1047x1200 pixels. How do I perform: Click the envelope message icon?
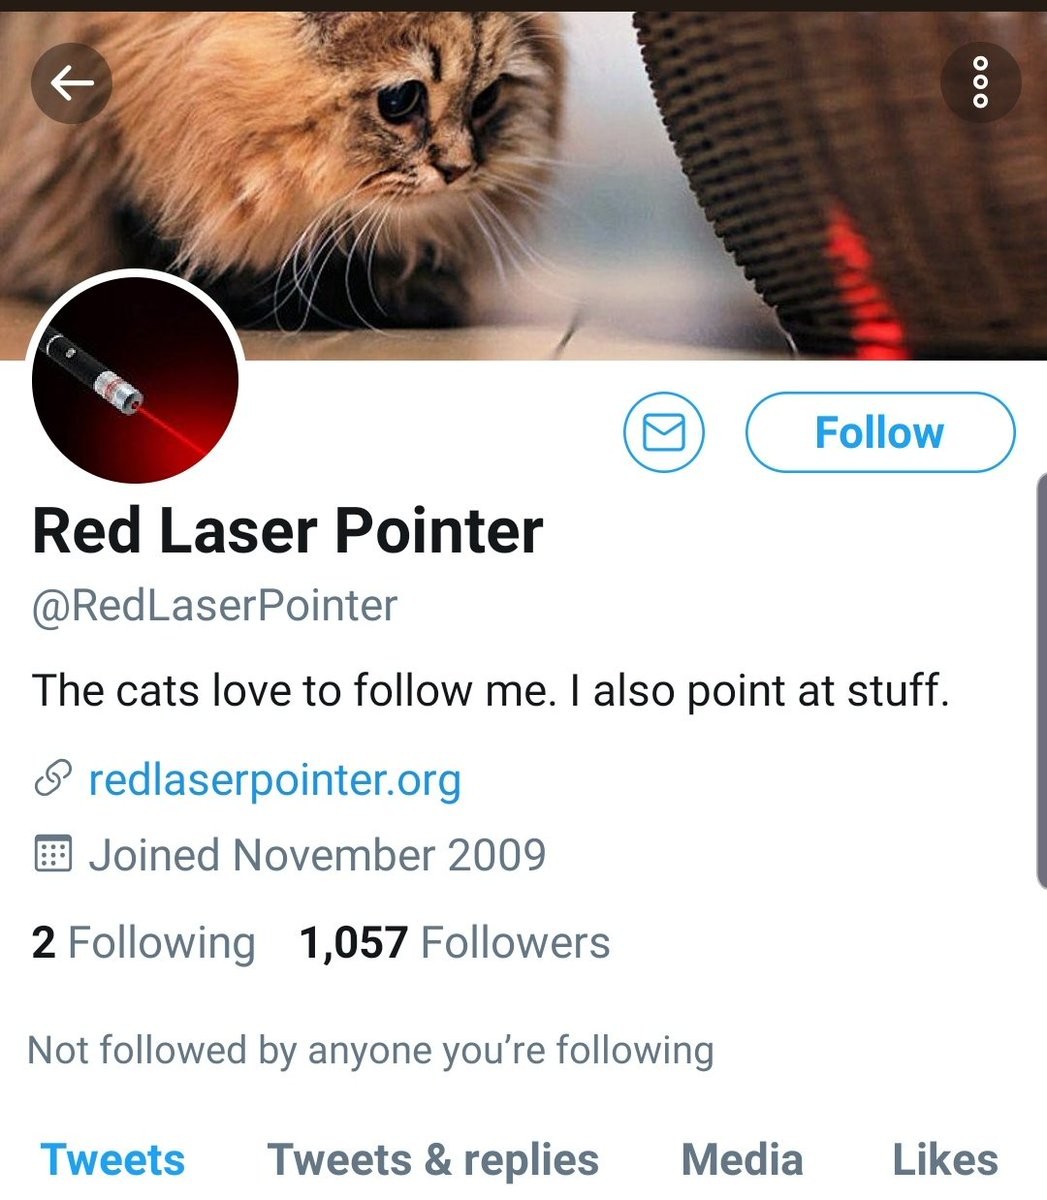pos(664,432)
